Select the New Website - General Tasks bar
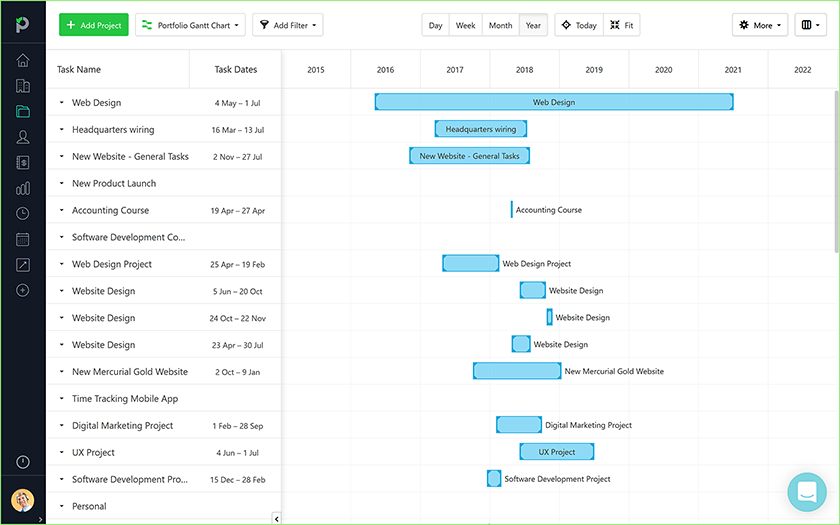840x525 pixels. pyautogui.click(x=469, y=156)
